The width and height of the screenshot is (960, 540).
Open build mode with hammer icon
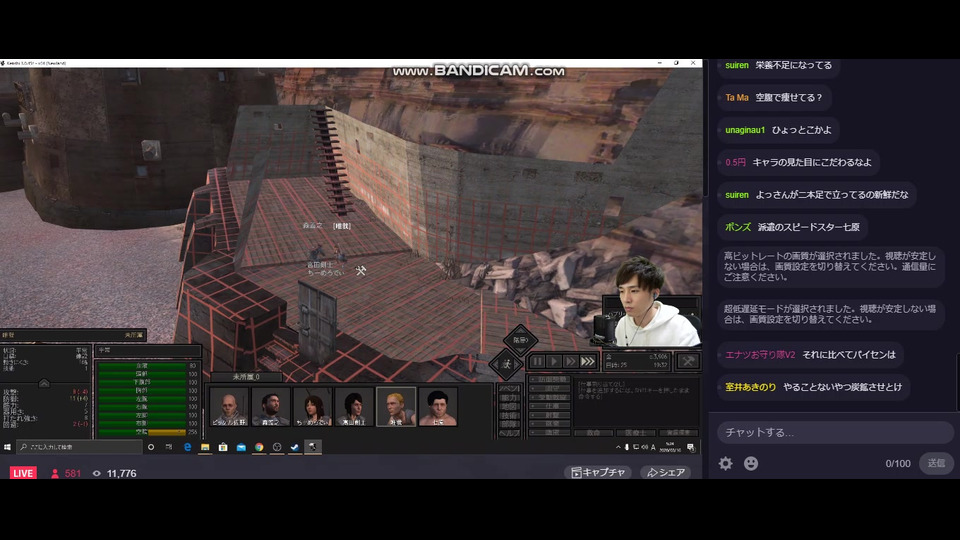point(688,361)
